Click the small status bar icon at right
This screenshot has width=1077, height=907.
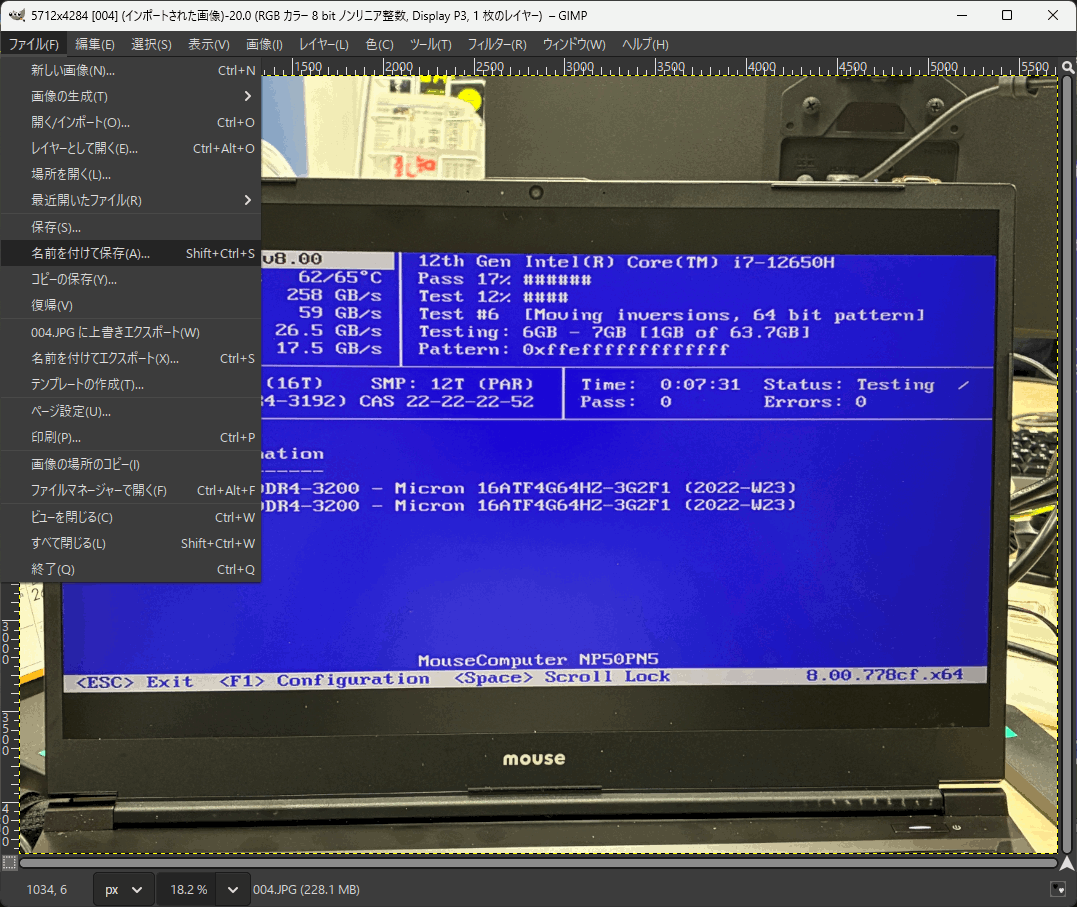point(1057,889)
